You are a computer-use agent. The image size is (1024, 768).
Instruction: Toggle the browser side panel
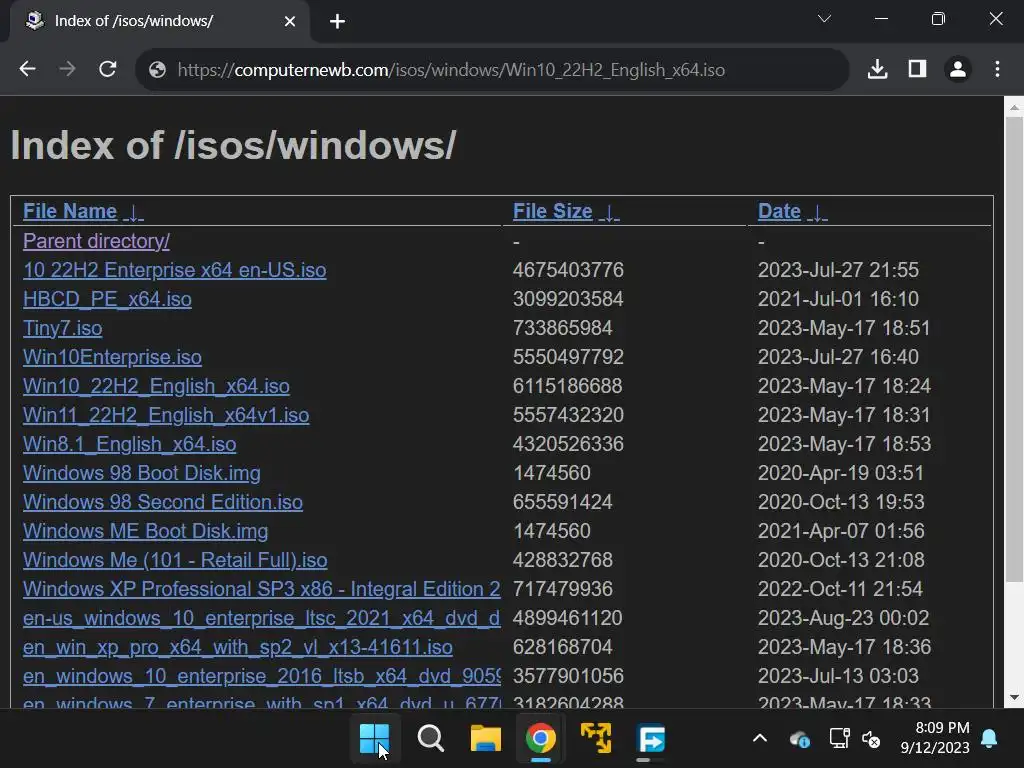[918, 69]
